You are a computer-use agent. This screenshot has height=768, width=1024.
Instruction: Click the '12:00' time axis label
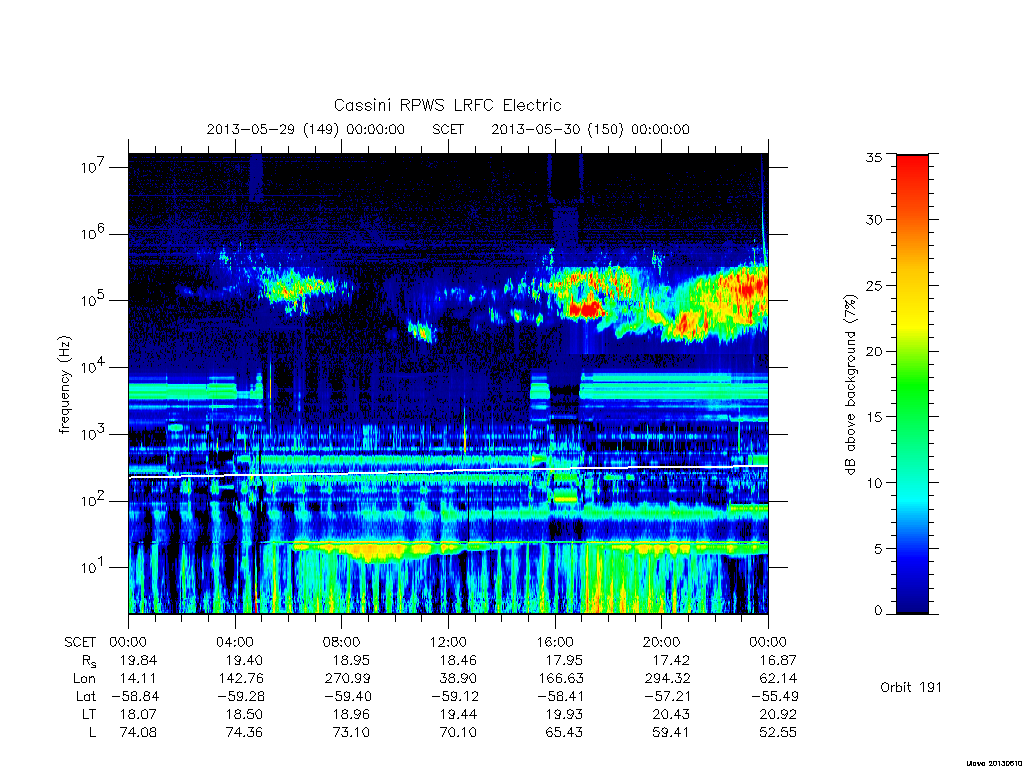[x=449, y=642]
